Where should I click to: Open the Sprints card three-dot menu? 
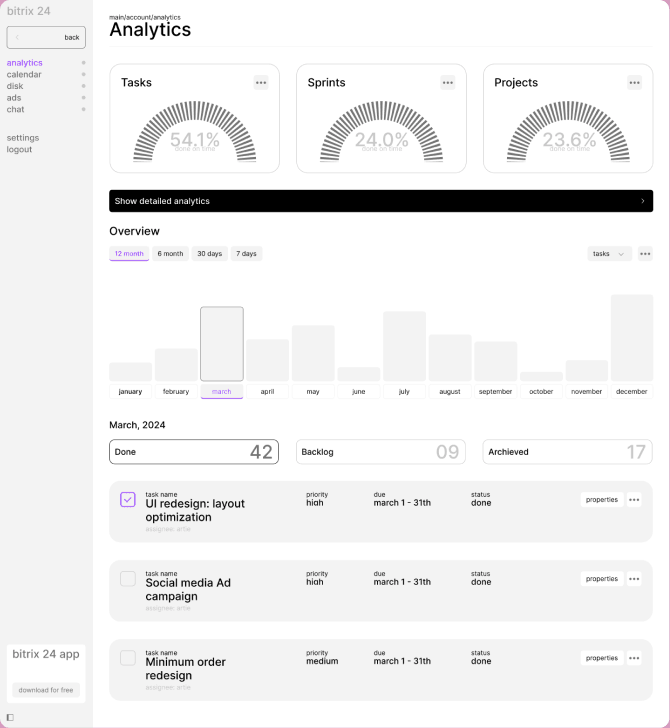pyautogui.click(x=448, y=83)
